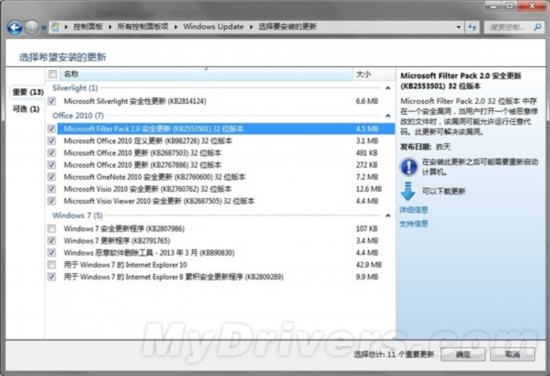Click the blue download arrow icon
Image resolution: width=550 pixels, height=376 pixels.
click(408, 191)
